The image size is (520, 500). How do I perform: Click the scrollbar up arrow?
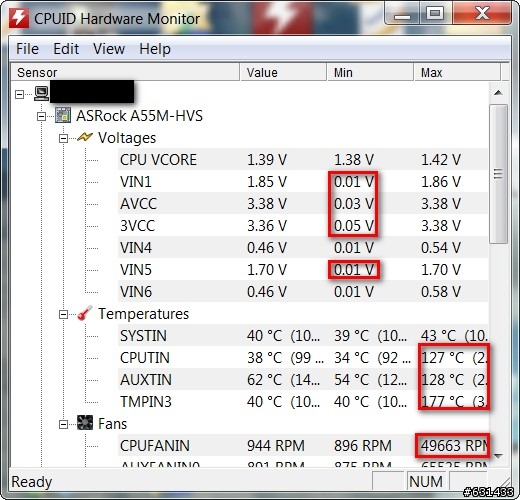[x=498, y=93]
